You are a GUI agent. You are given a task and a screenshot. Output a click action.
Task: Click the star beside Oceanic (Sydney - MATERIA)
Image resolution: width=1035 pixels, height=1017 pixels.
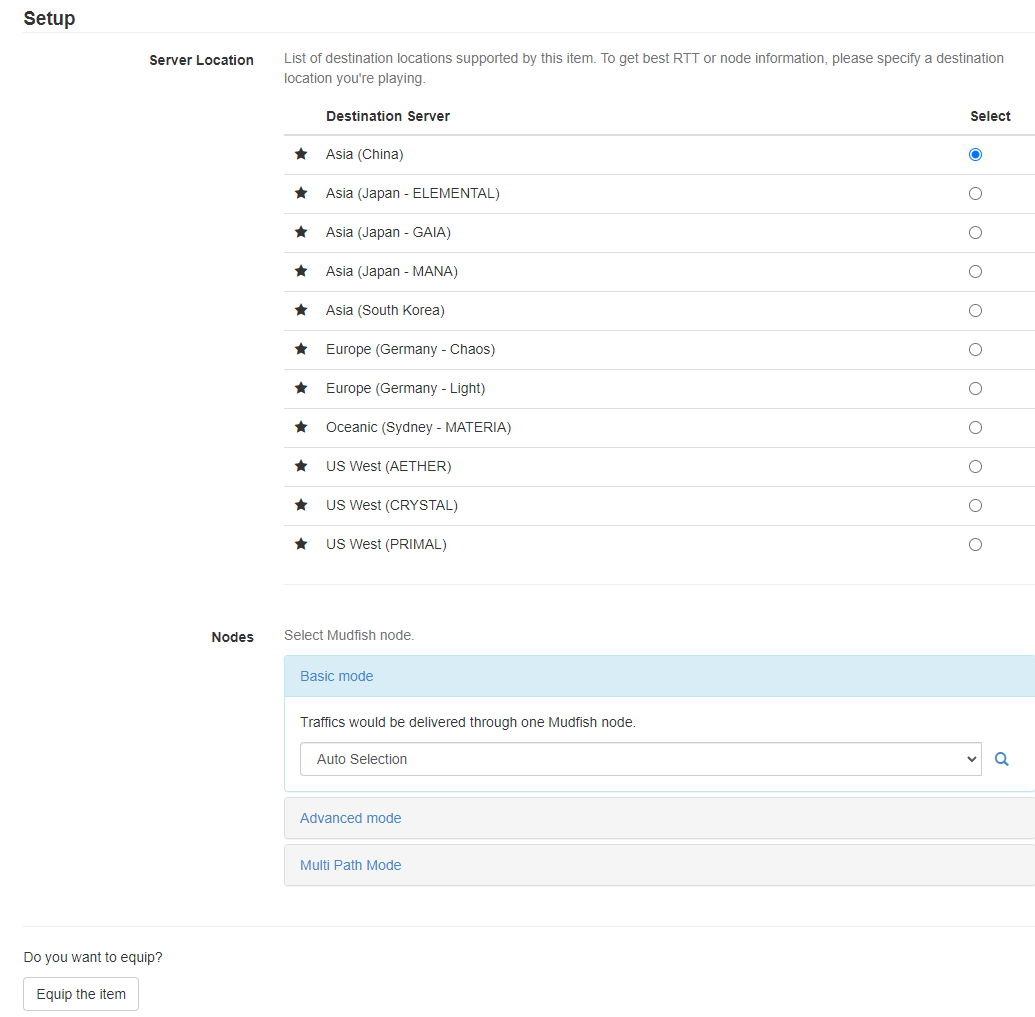[301, 428]
